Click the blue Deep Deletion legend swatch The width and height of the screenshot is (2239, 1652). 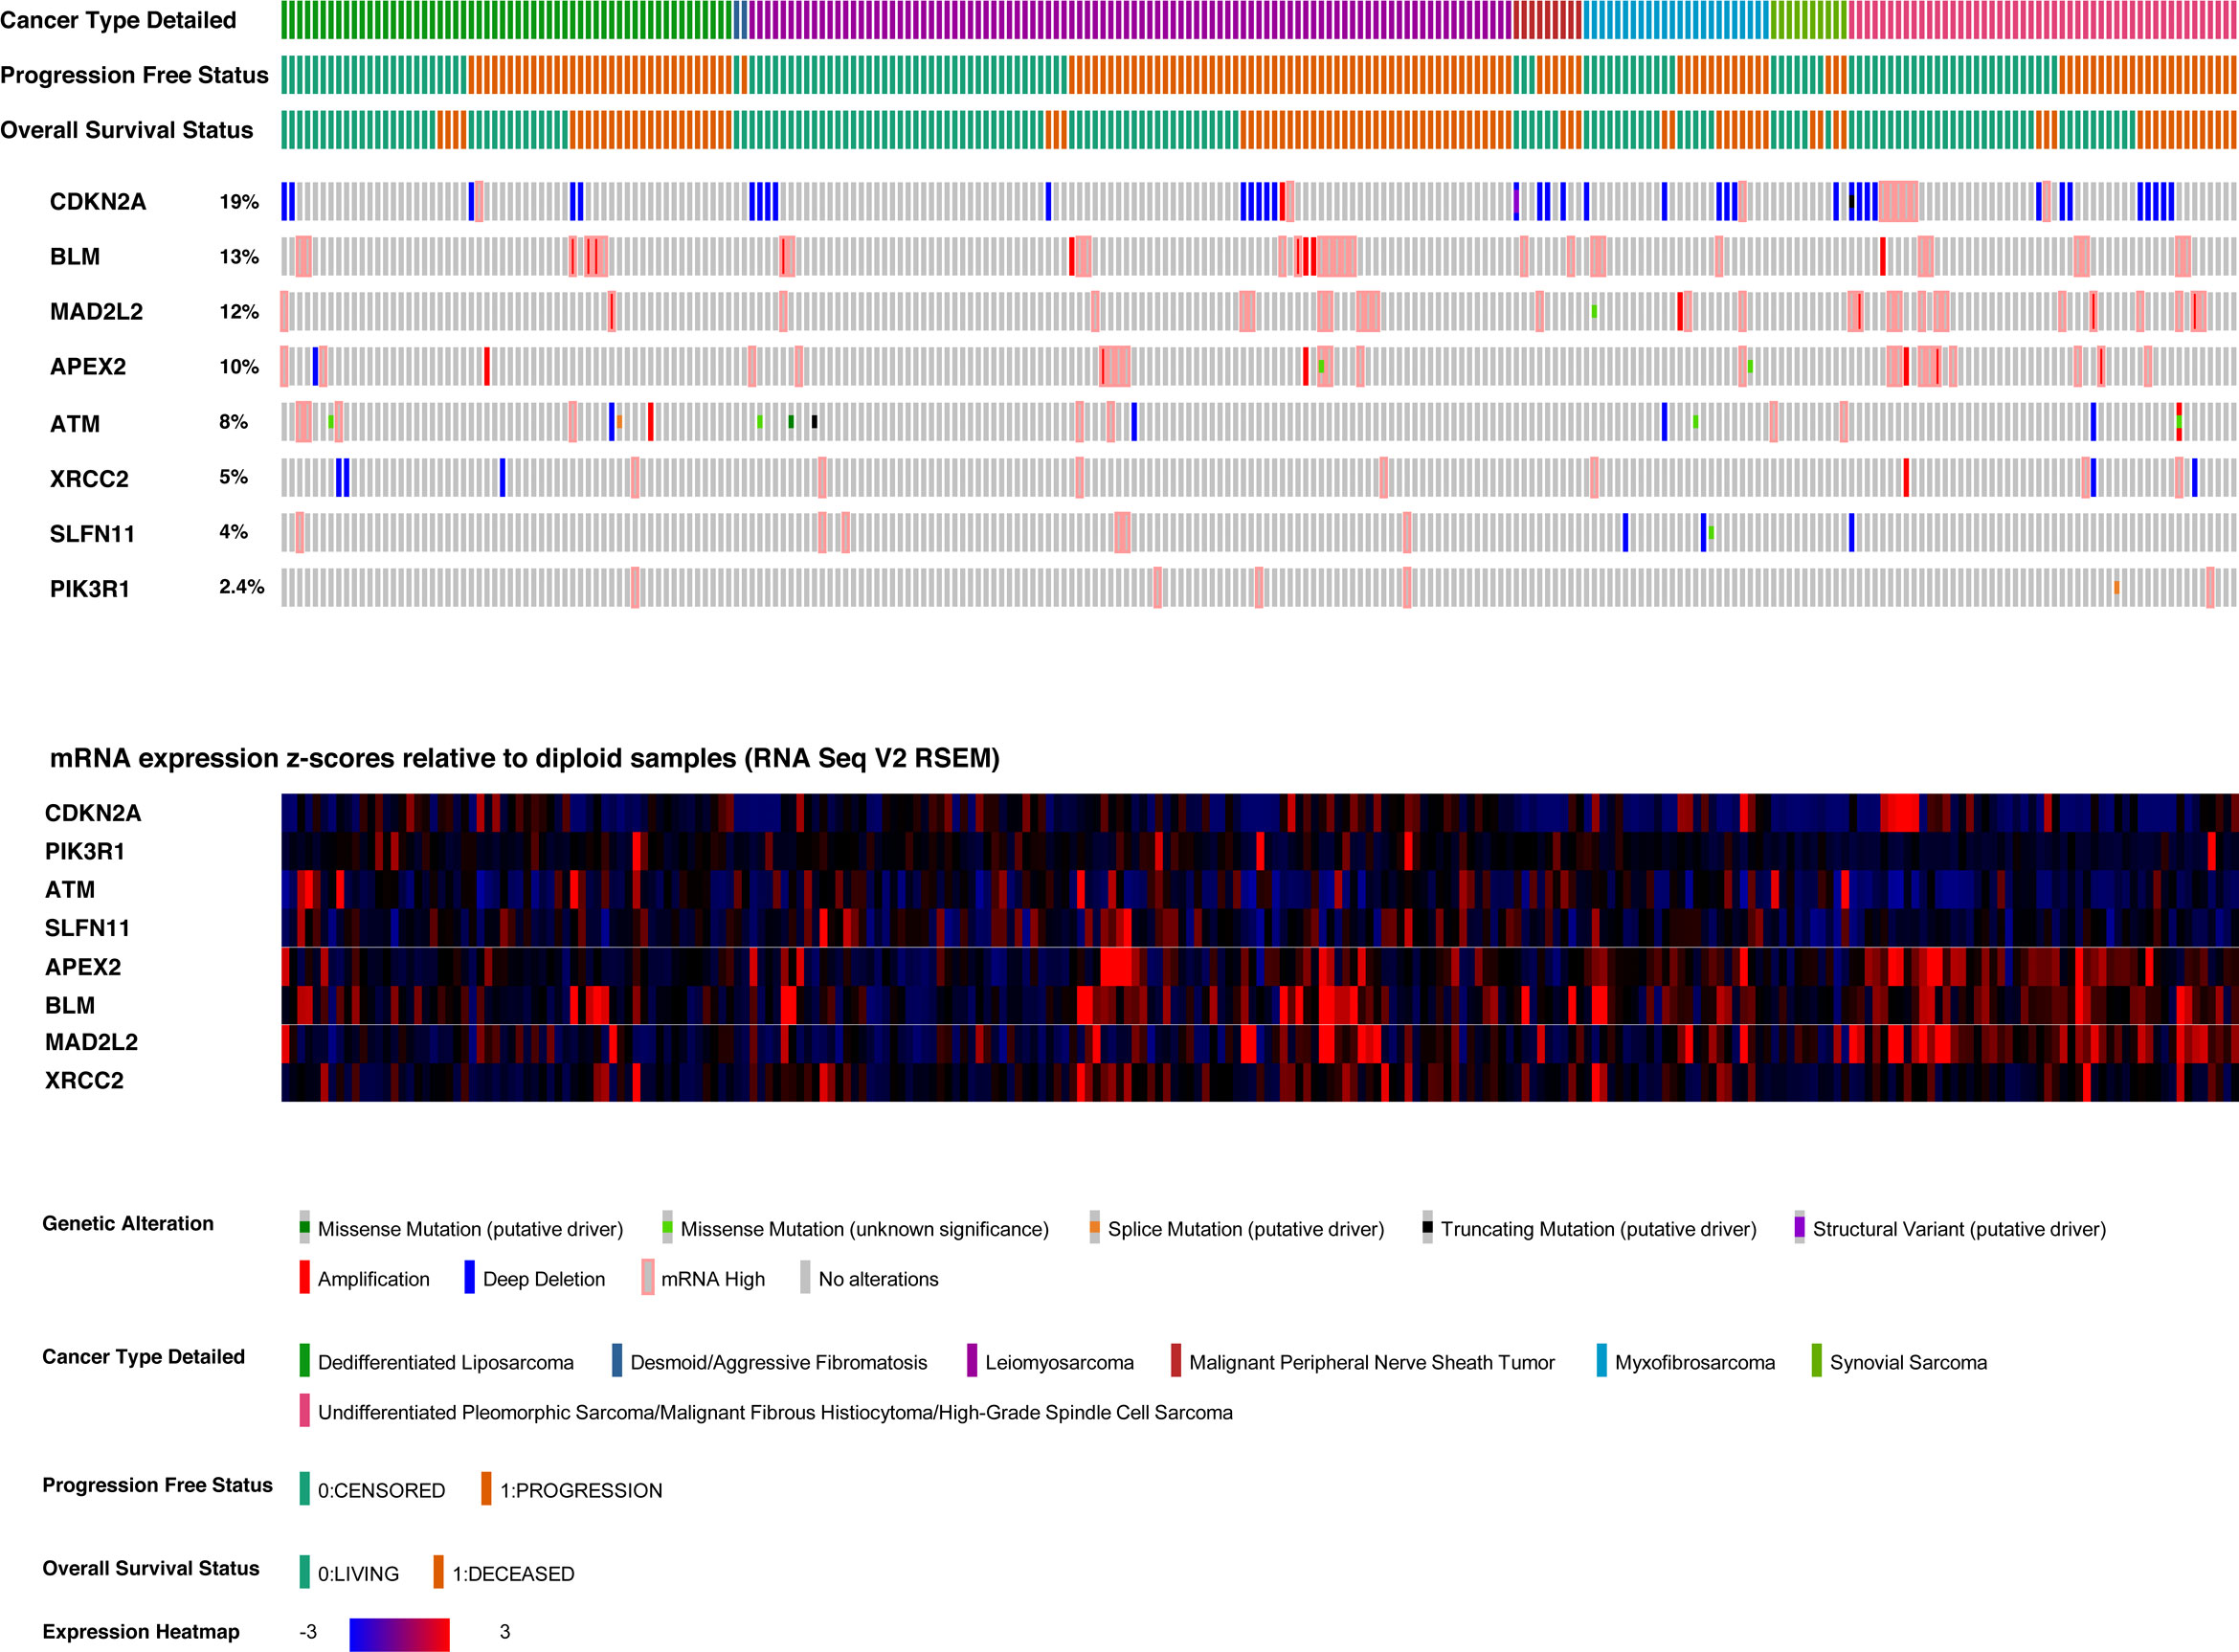(469, 1278)
